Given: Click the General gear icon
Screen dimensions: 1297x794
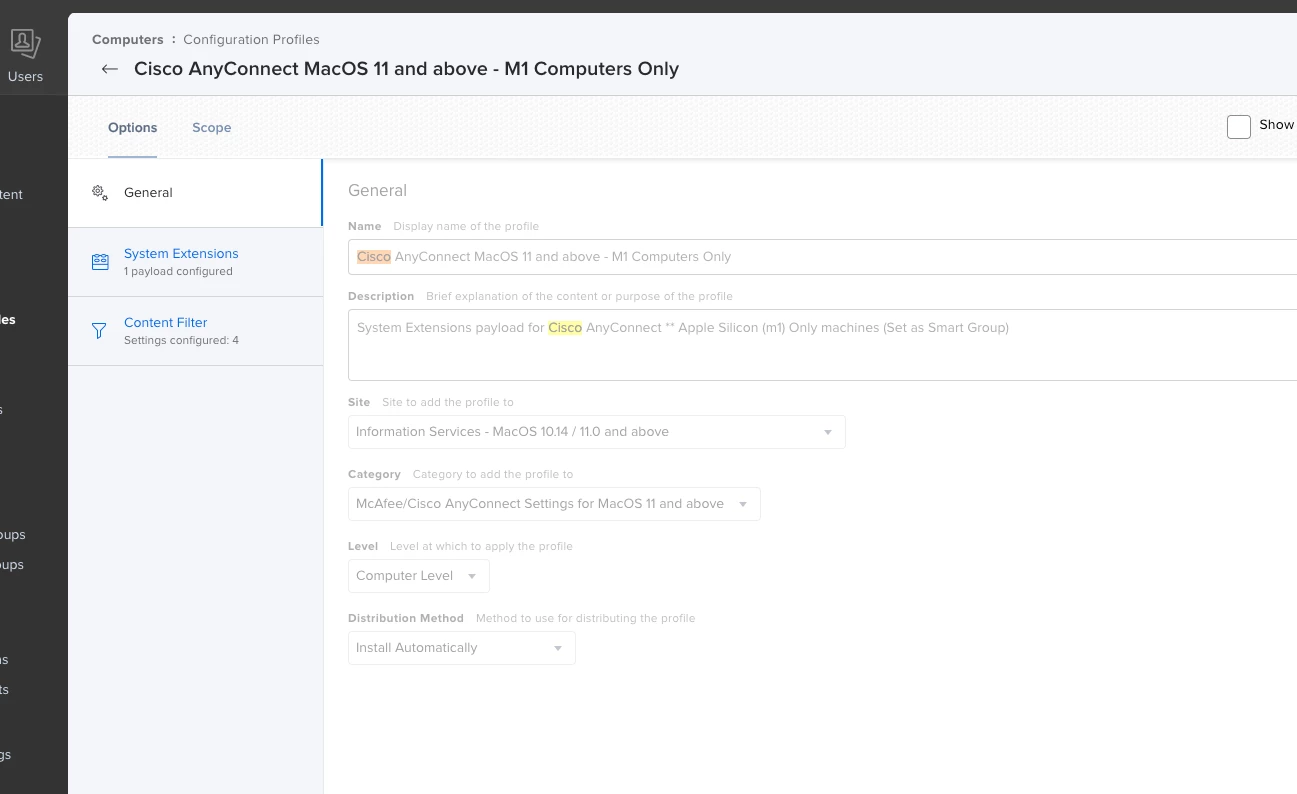Looking at the screenshot, I should pyautogui.click(x=100, y=192).
